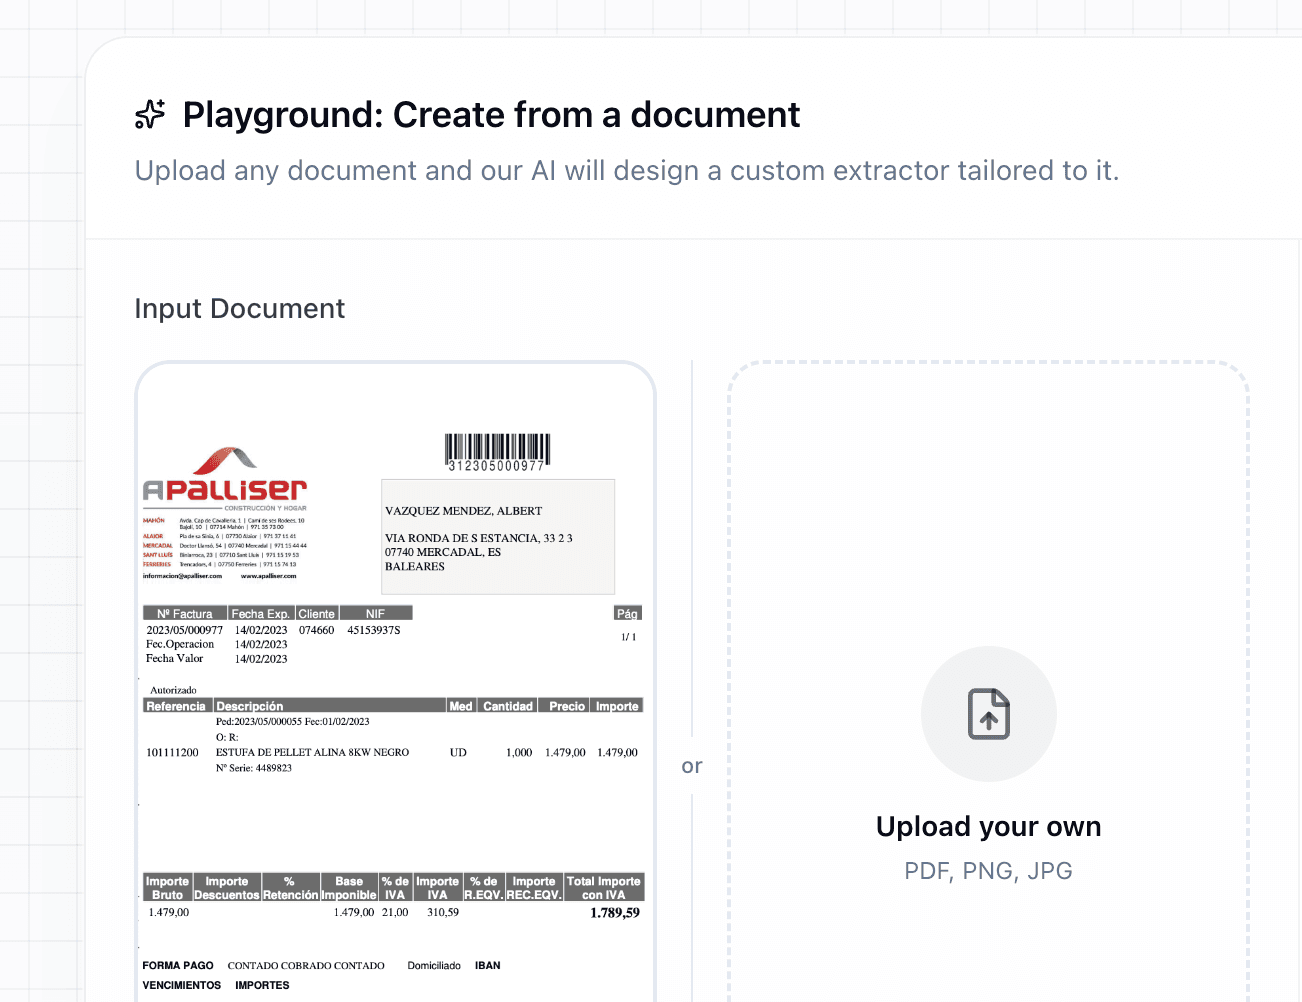
Task: Click the upload file icon
Action: (x=988, y=714)
